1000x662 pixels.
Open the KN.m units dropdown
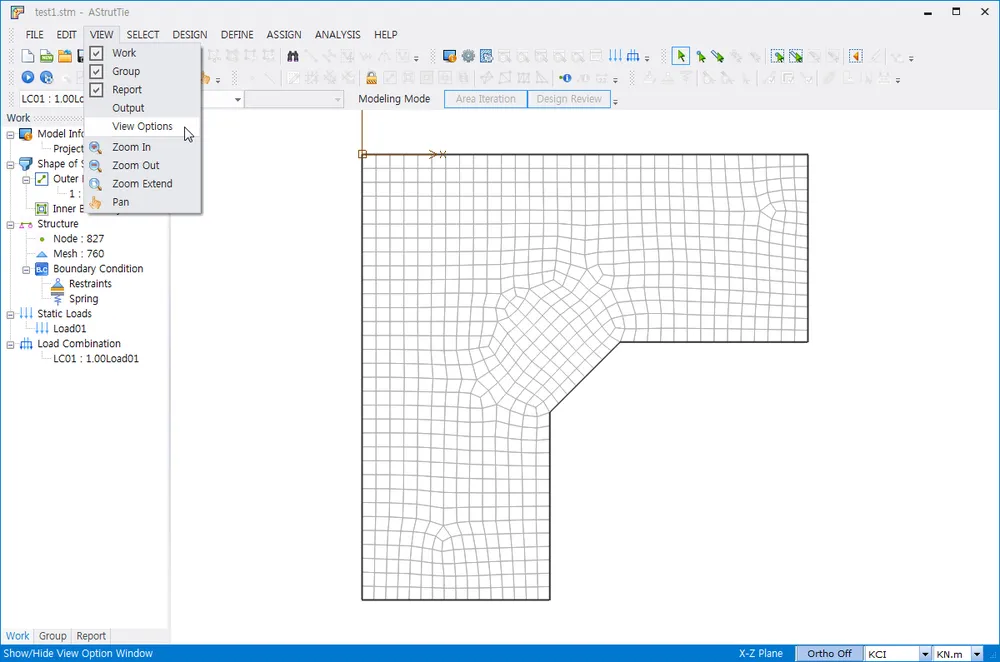[976, 654]
